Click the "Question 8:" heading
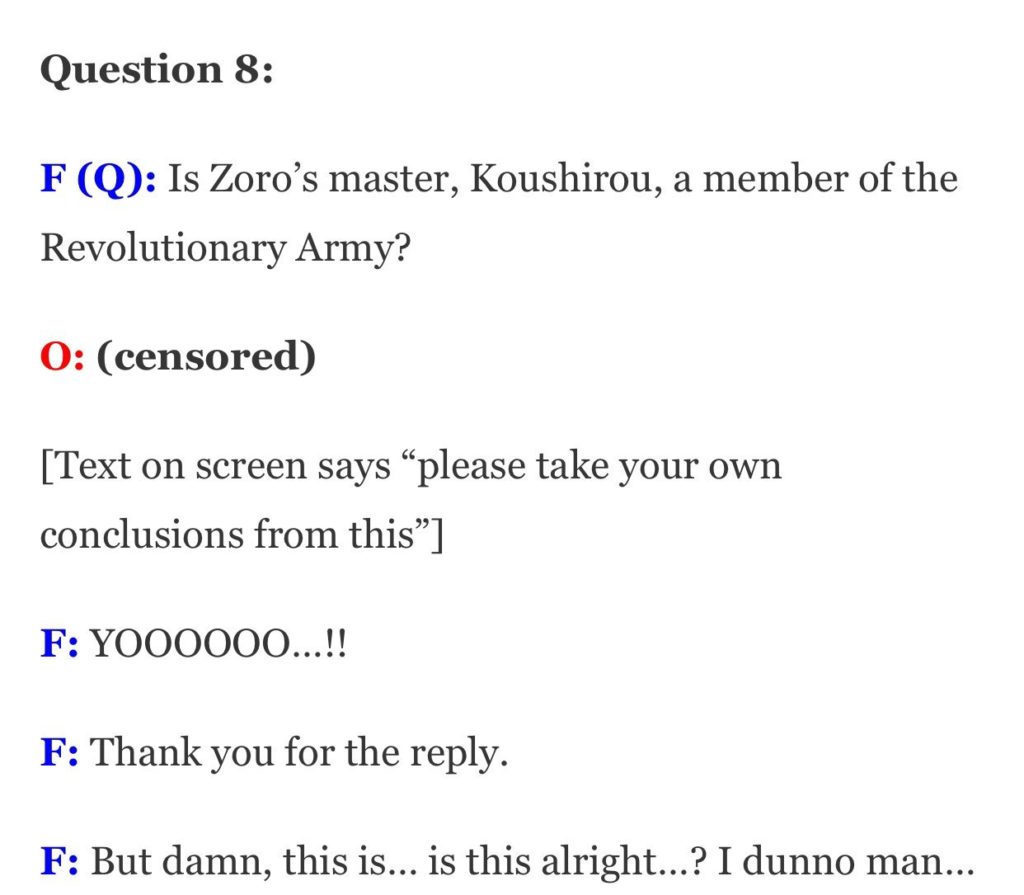This screenshot has height=895, width=1024. [157, 70]
